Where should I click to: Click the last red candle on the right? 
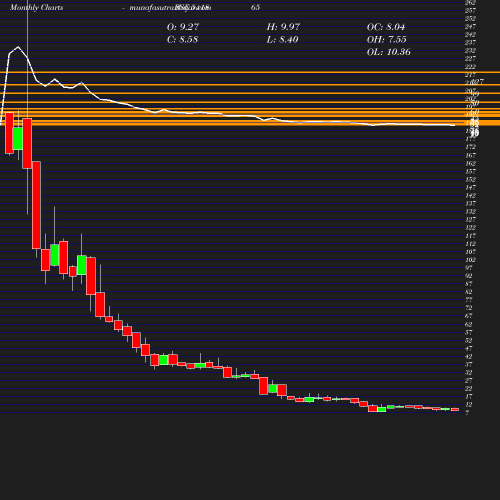click(x=455, y=409)
